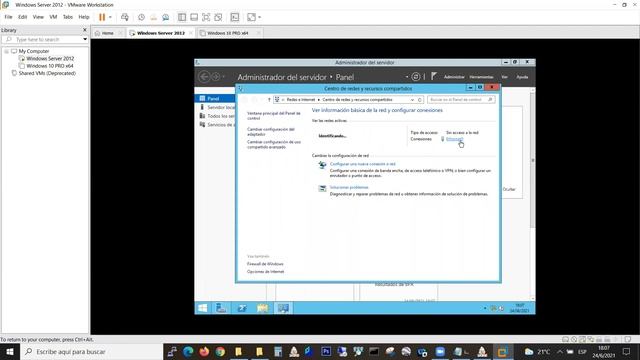Click the back arrow in Administrador del servidor
This screenshot has height=360, width=640.
click(x=204, y=77)
